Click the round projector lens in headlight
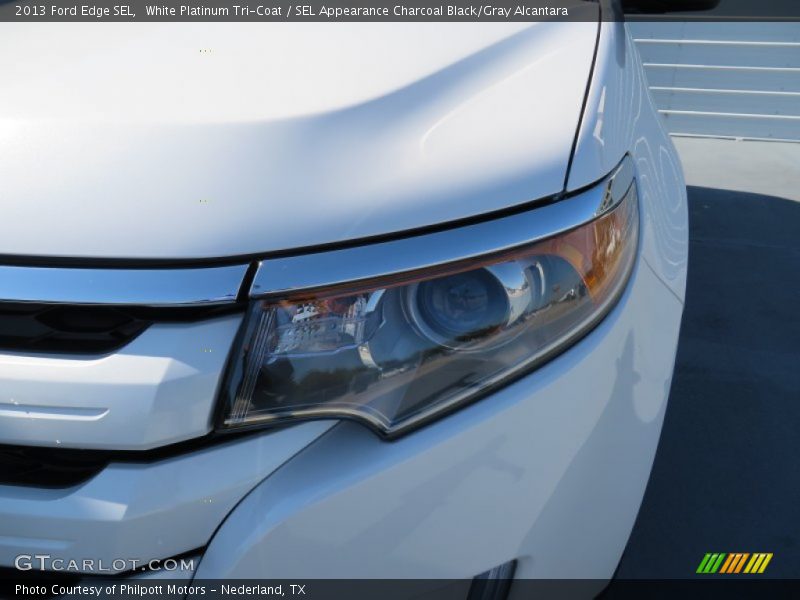 point(462,303)
